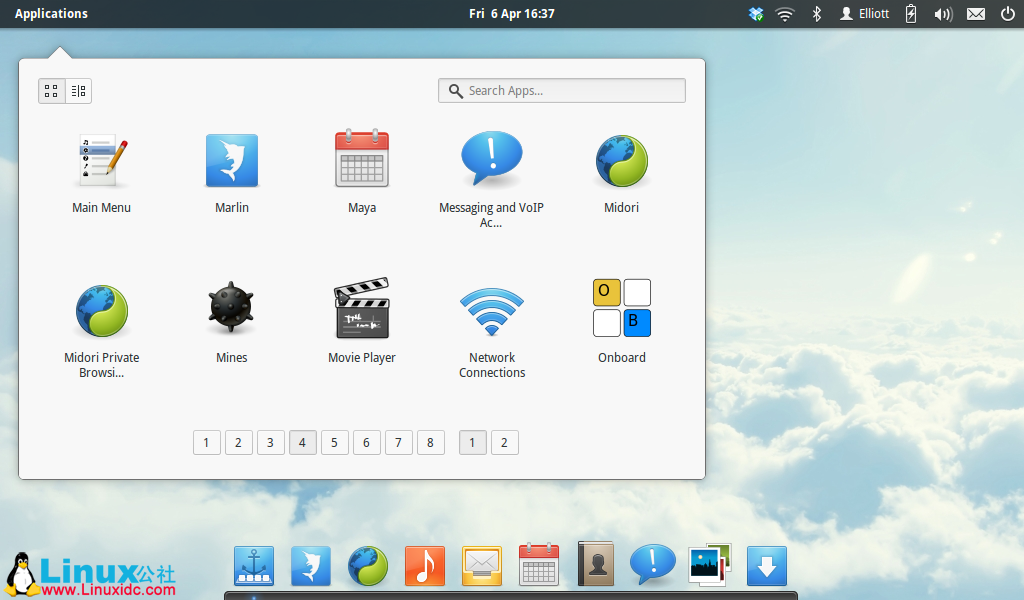This screenshot has height=600, width=1024.
Task: Open the Elliott user menu
Action: click(865, 14)
